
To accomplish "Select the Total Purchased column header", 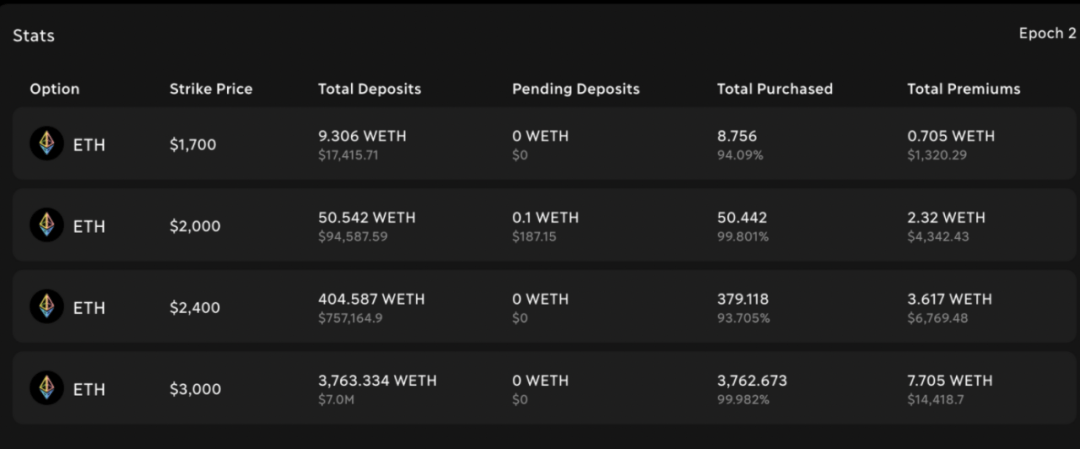I will click(774, 89).
